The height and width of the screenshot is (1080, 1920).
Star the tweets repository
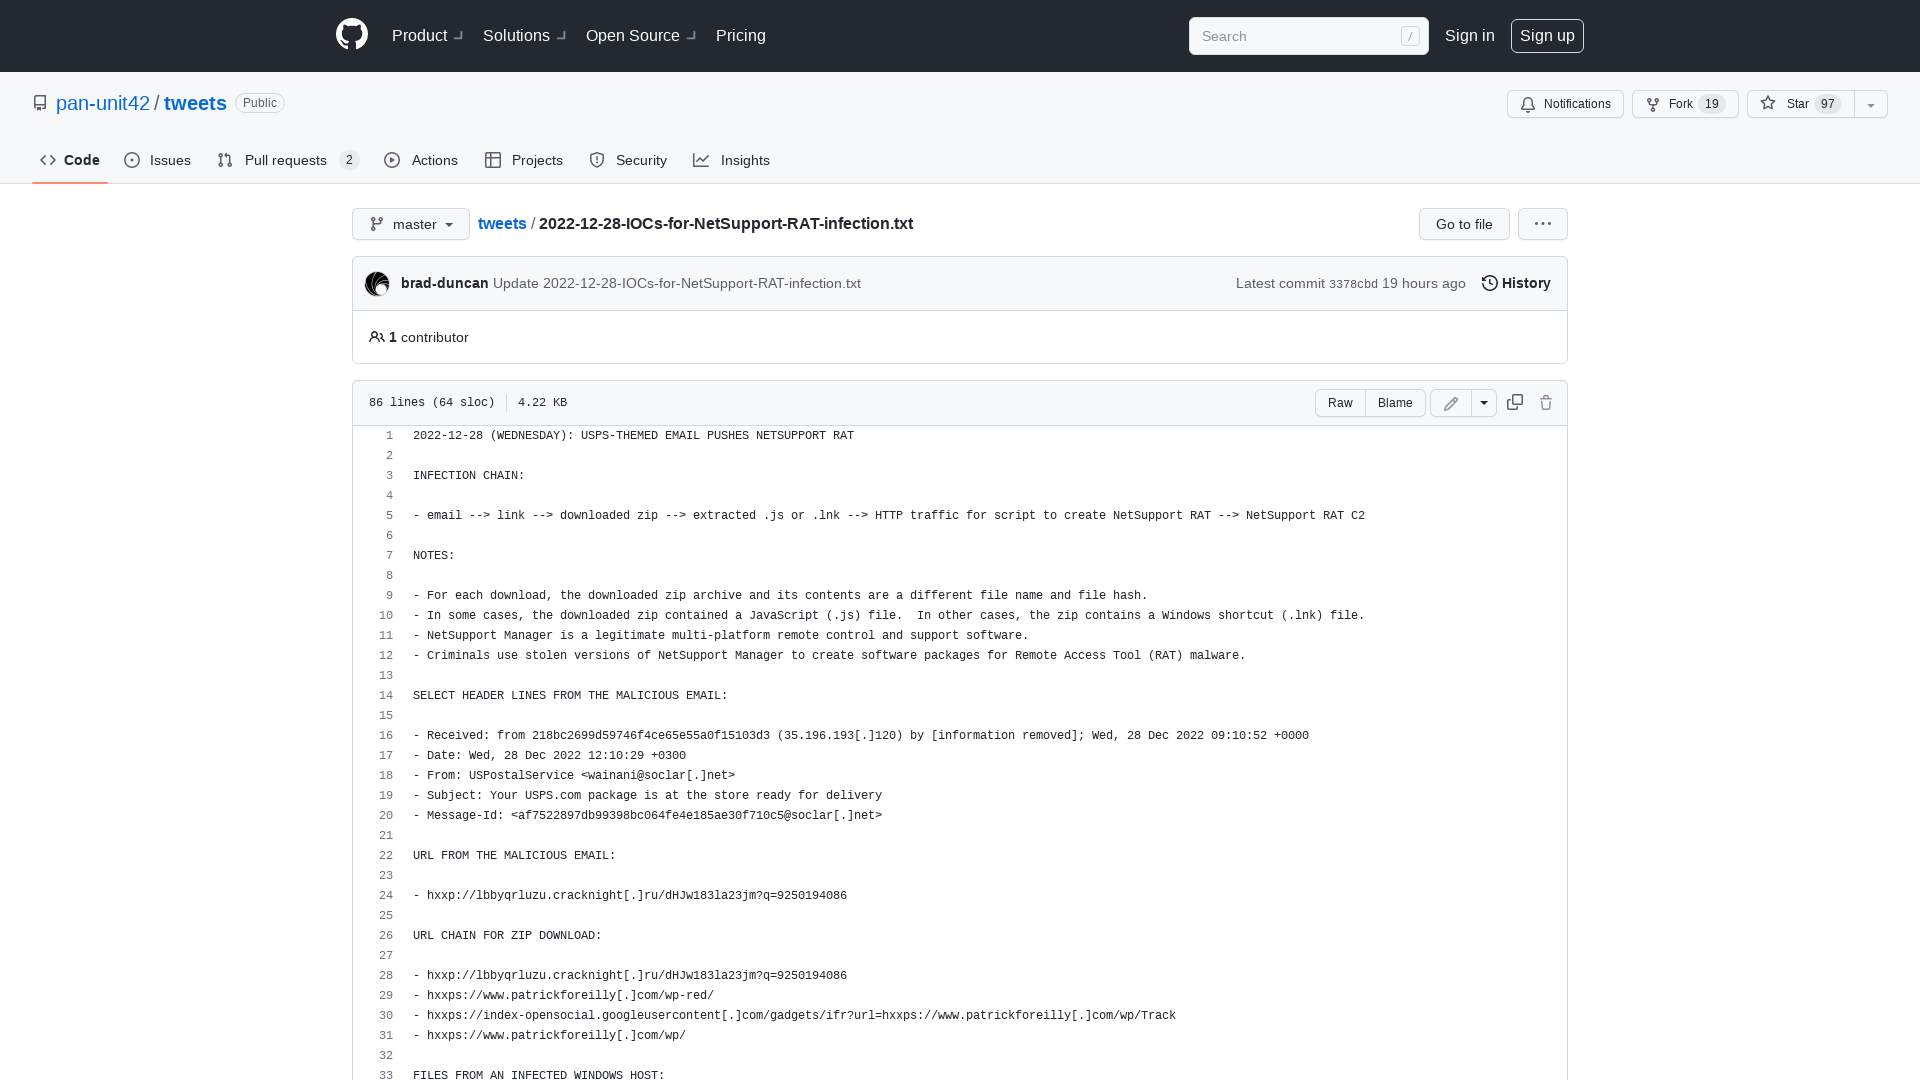coord(1800,104)
